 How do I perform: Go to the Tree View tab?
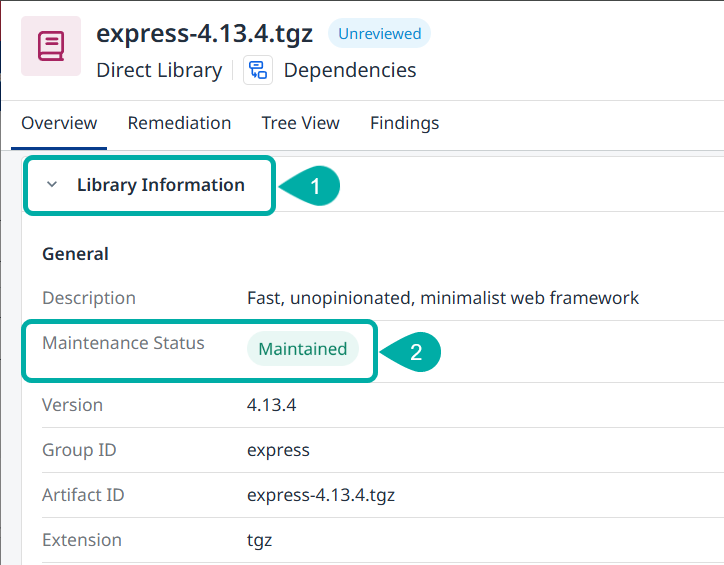click(x=300, y=124)
